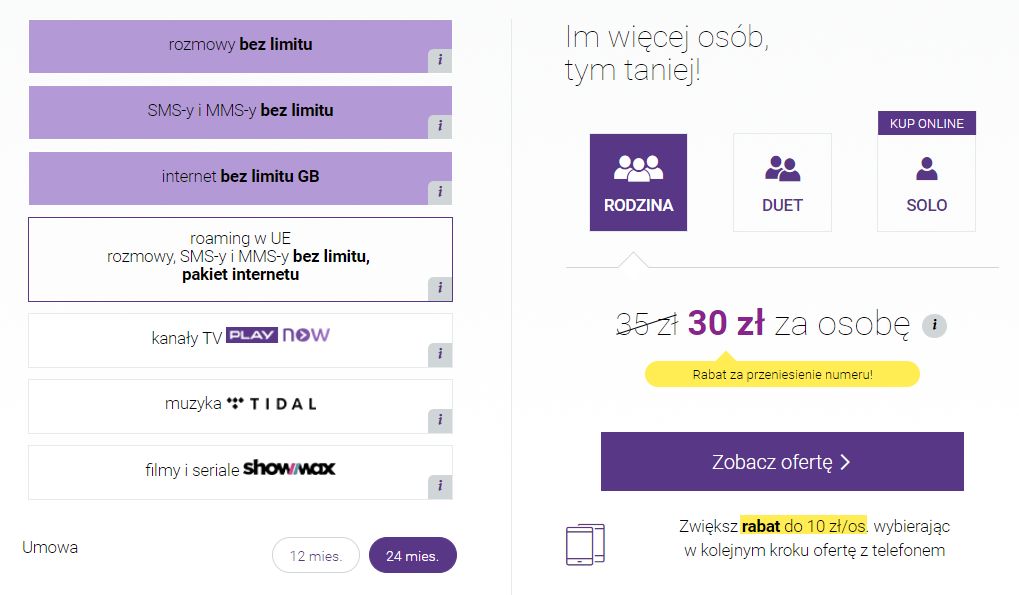Choose the RODZINA plan tab
The image size is (1019, 595).
pyautogui.click(x=638, y=183)
